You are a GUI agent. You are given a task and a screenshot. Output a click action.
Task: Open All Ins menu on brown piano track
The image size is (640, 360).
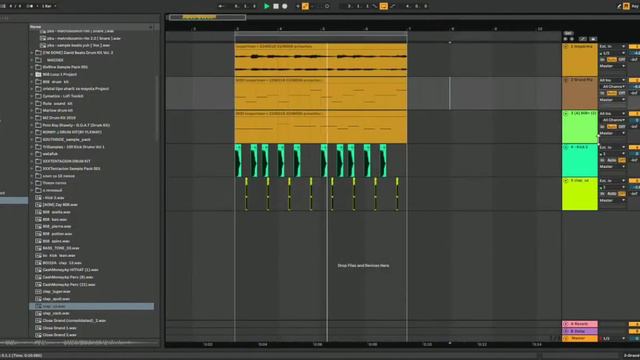pos(612,80)
